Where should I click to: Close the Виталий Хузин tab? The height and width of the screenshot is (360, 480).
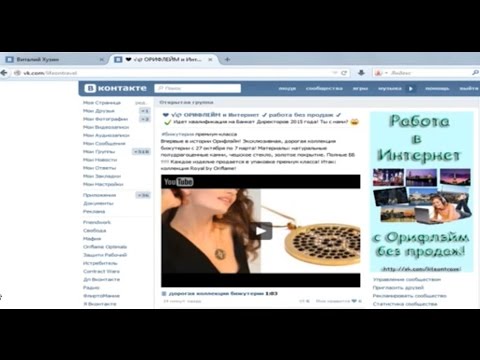(102, 60)
